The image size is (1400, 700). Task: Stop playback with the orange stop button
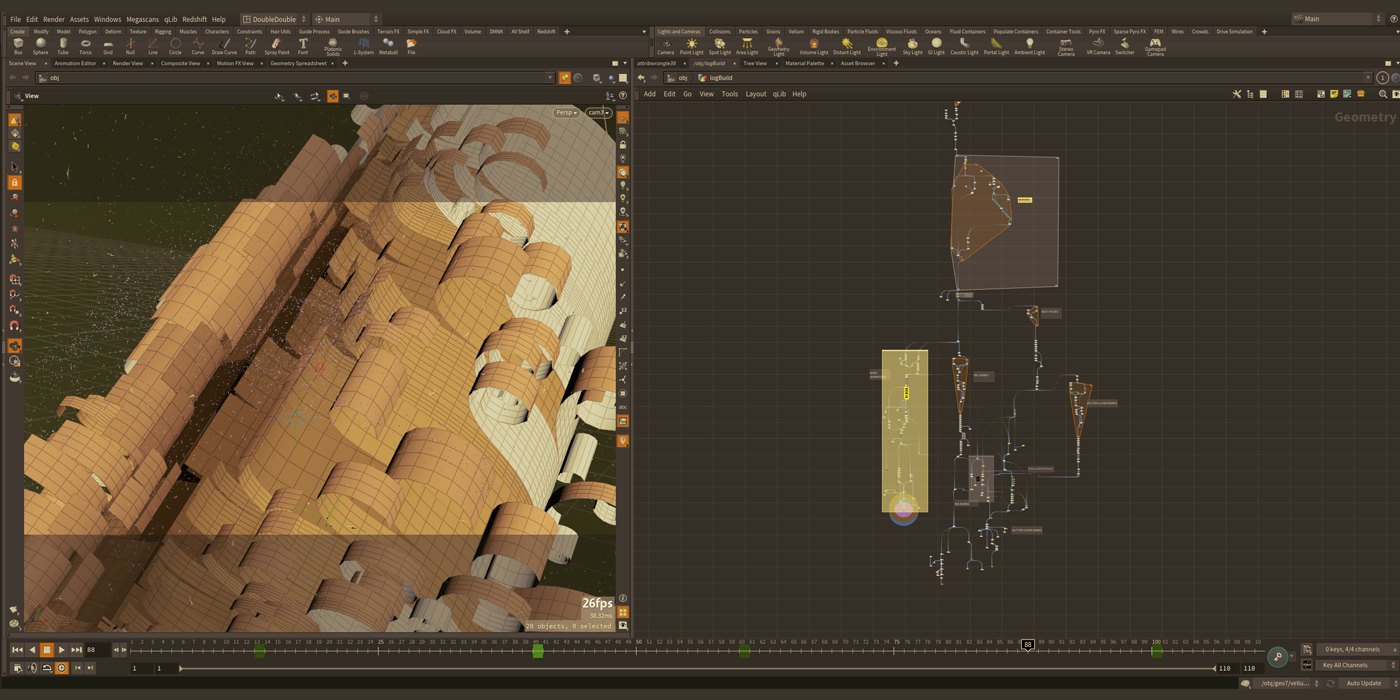tap(46, 650)
